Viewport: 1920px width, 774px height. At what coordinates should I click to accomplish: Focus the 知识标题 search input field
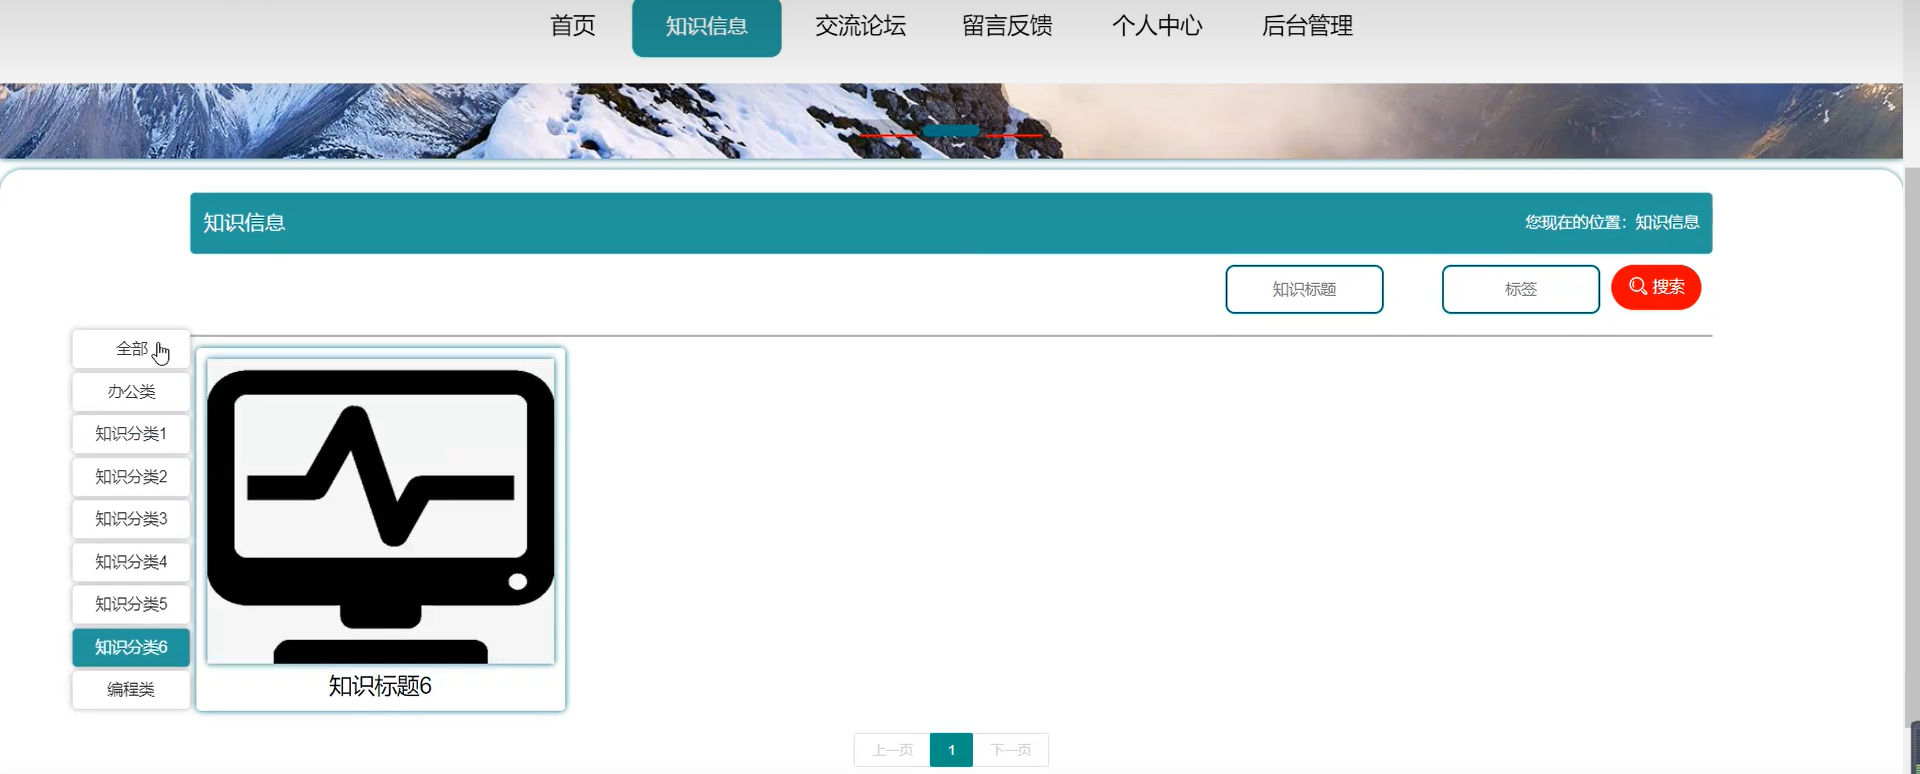click(1304, 289)
